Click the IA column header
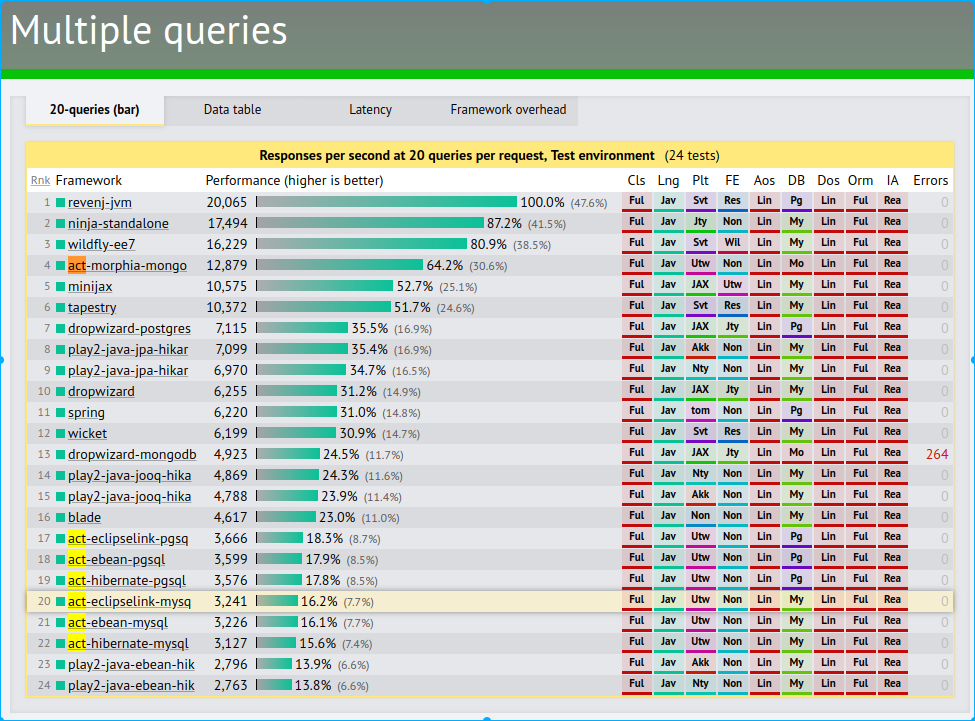 coord(892,181)
